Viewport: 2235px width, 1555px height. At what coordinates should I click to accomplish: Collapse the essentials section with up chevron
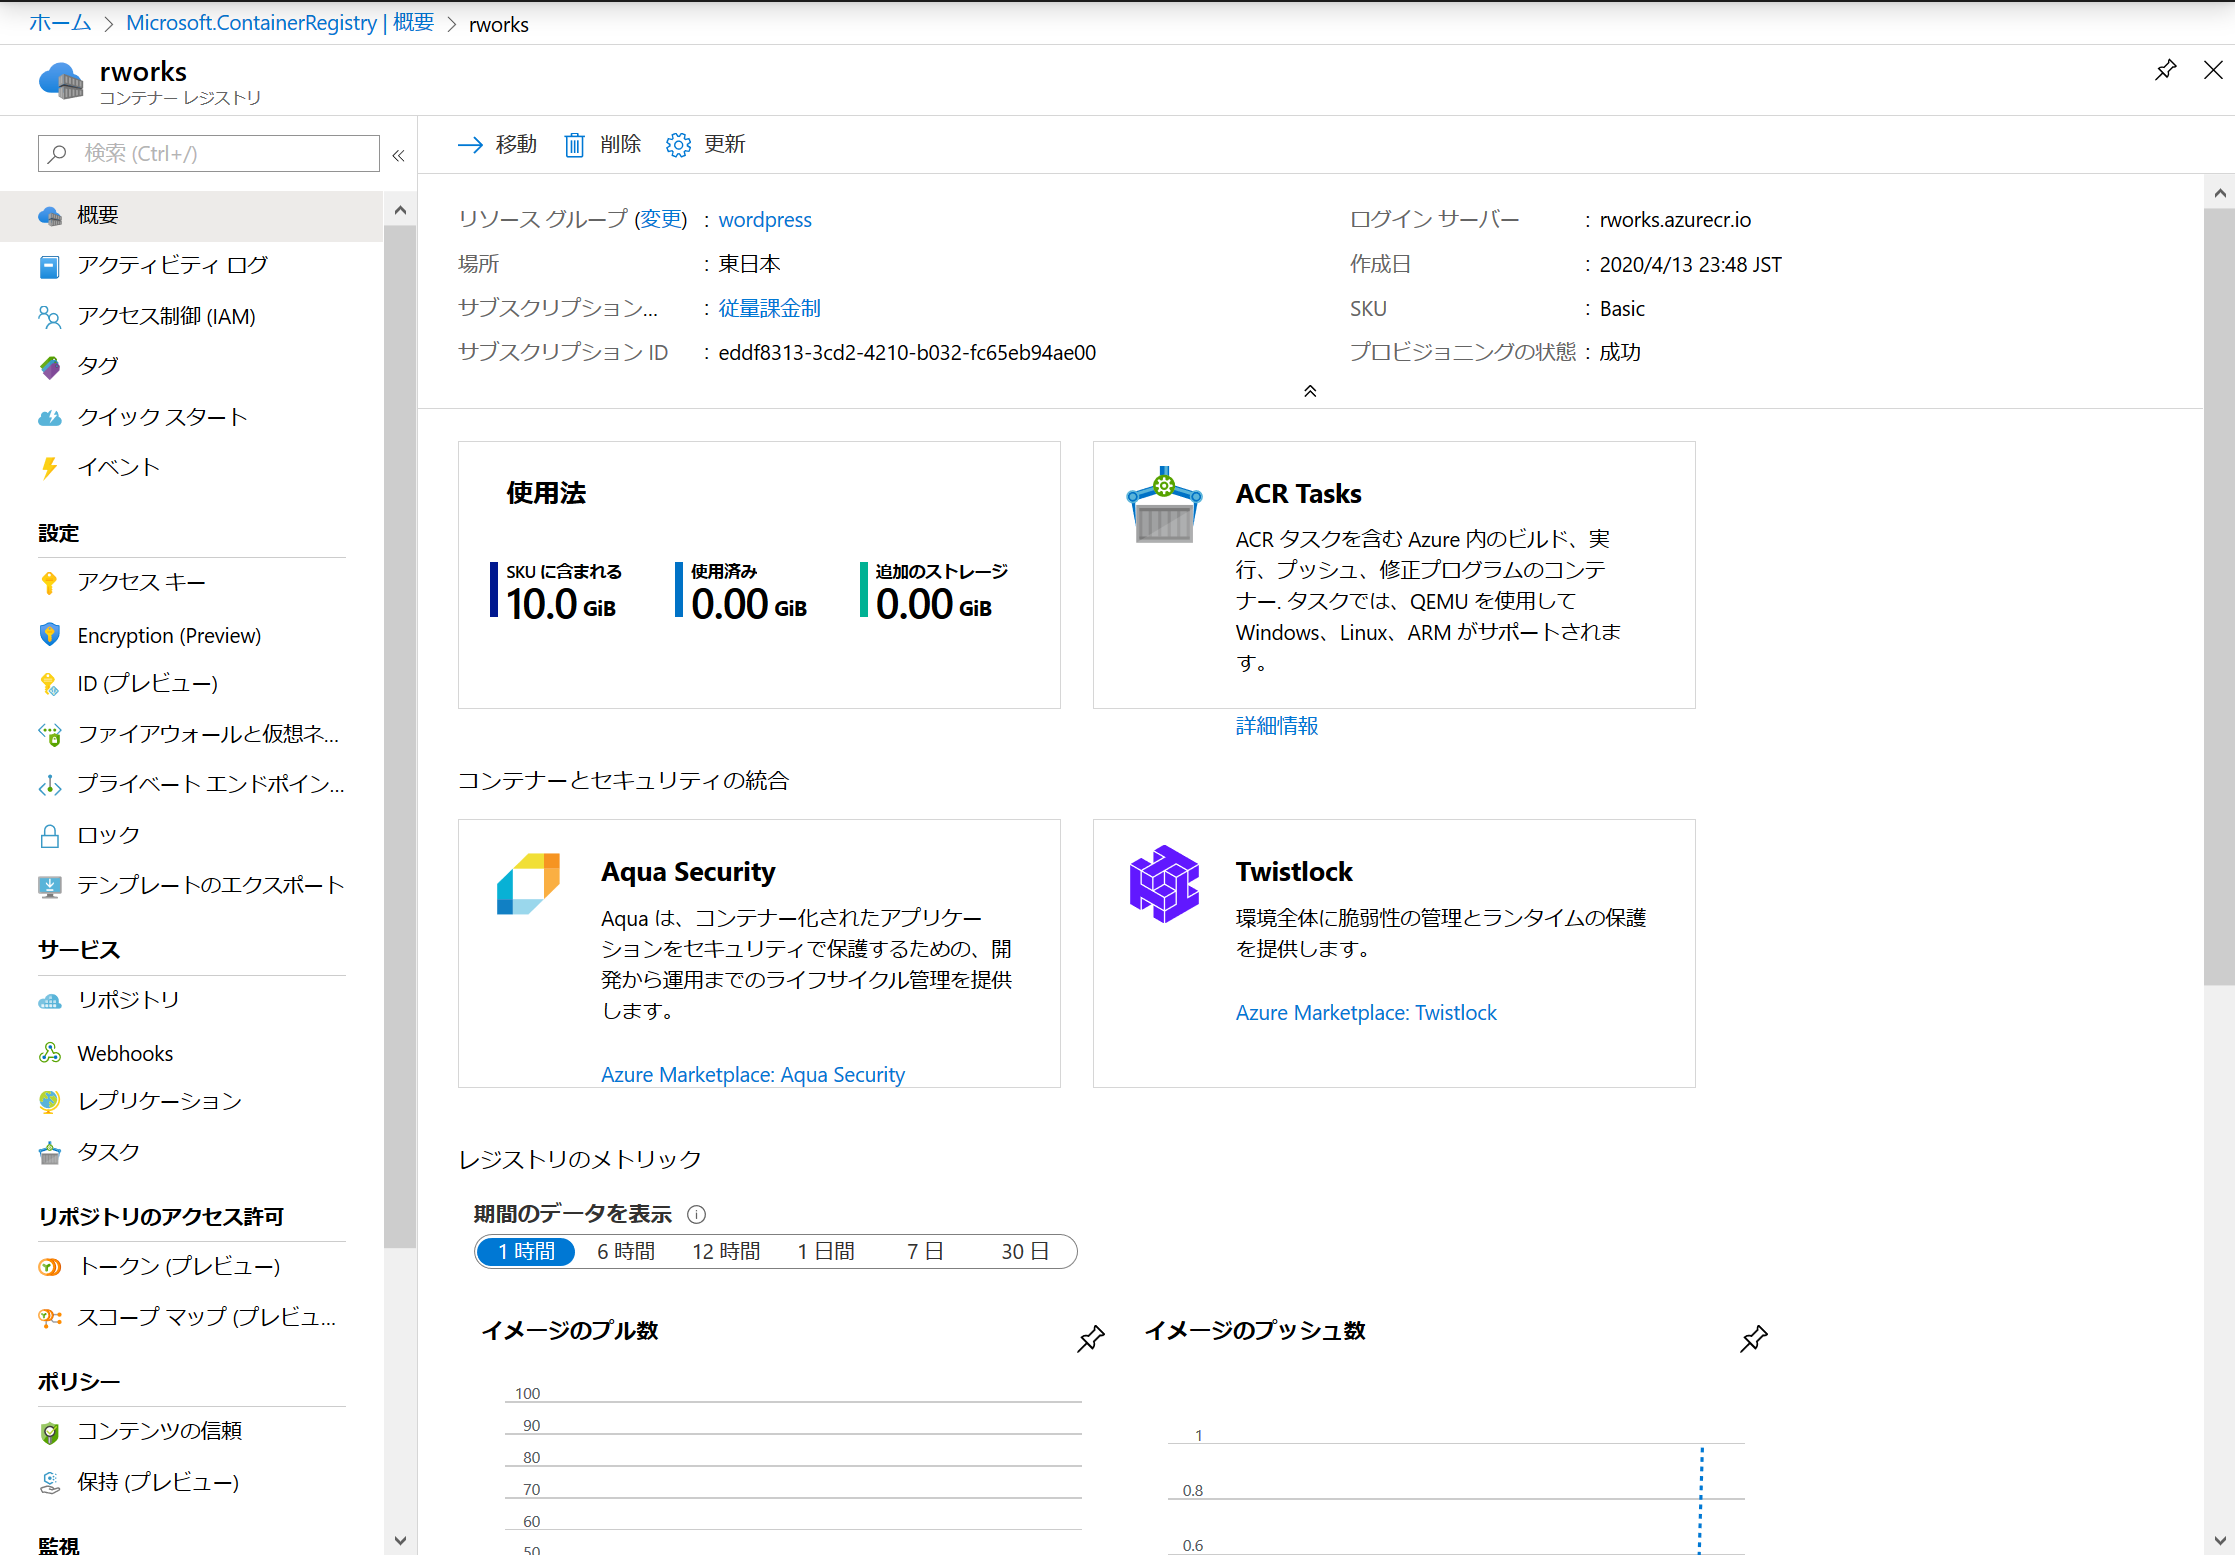tap(1310, 391)
